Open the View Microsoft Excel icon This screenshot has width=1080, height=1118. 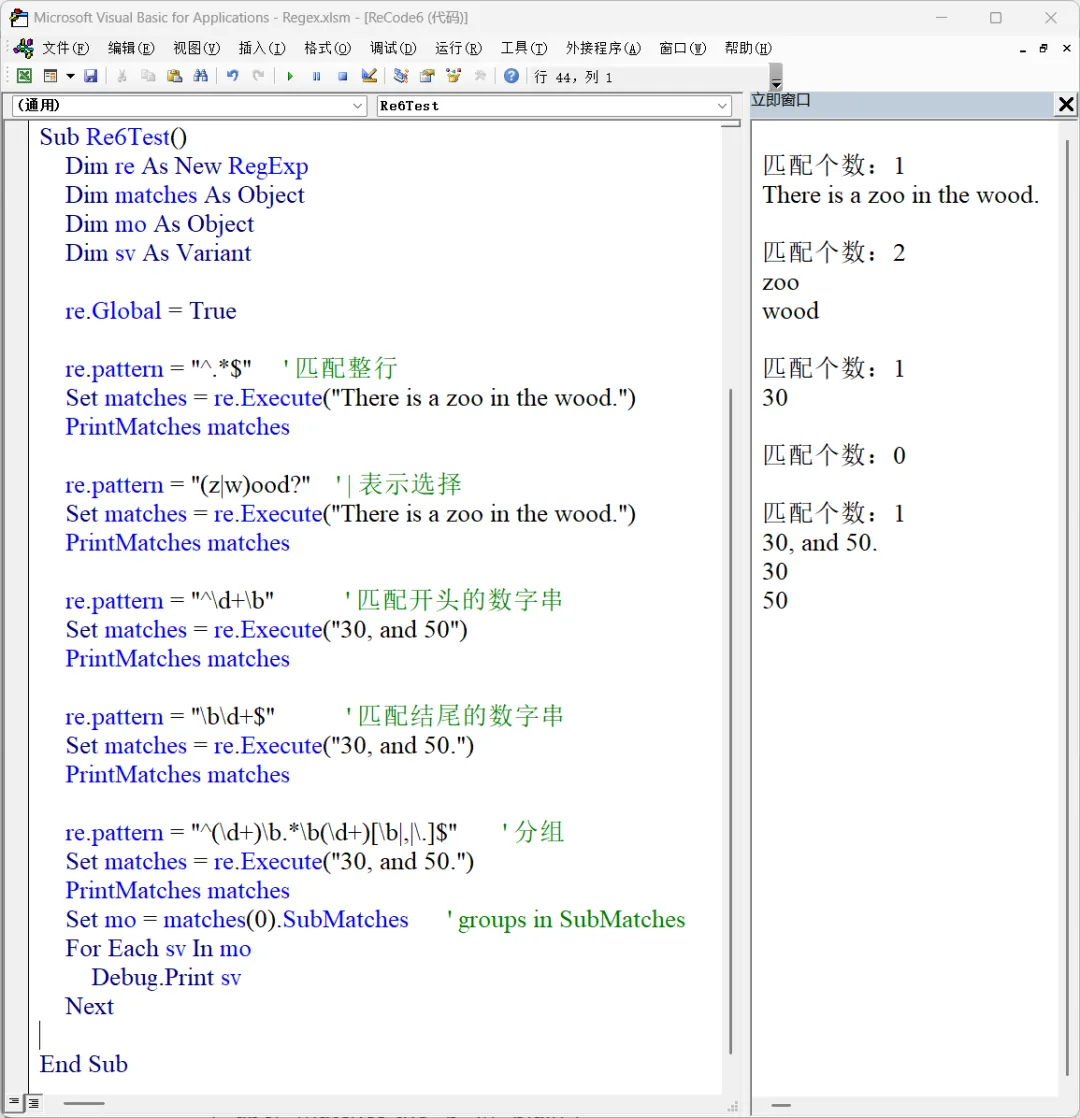(24, 76)
